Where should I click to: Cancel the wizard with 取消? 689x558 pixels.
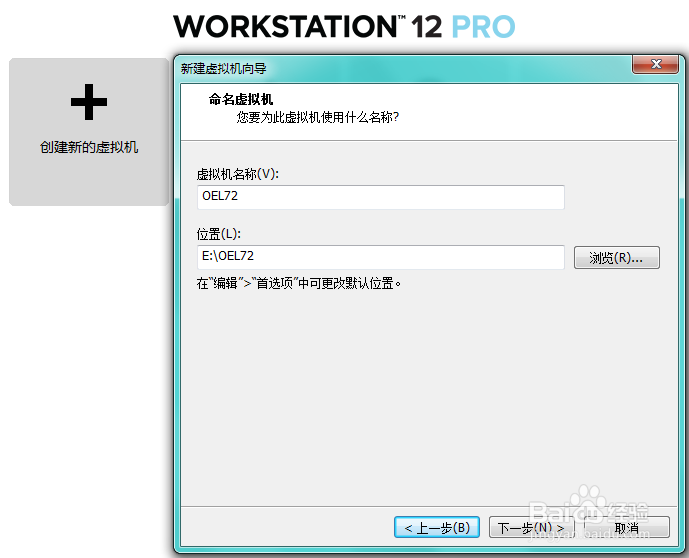[x=627, y=527]
